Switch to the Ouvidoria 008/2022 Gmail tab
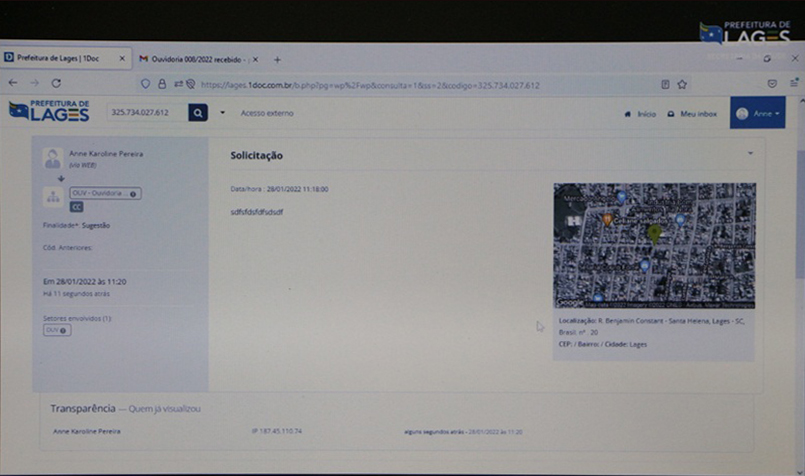The height and width of the screenshot is (476, 805). pos(196,59)
